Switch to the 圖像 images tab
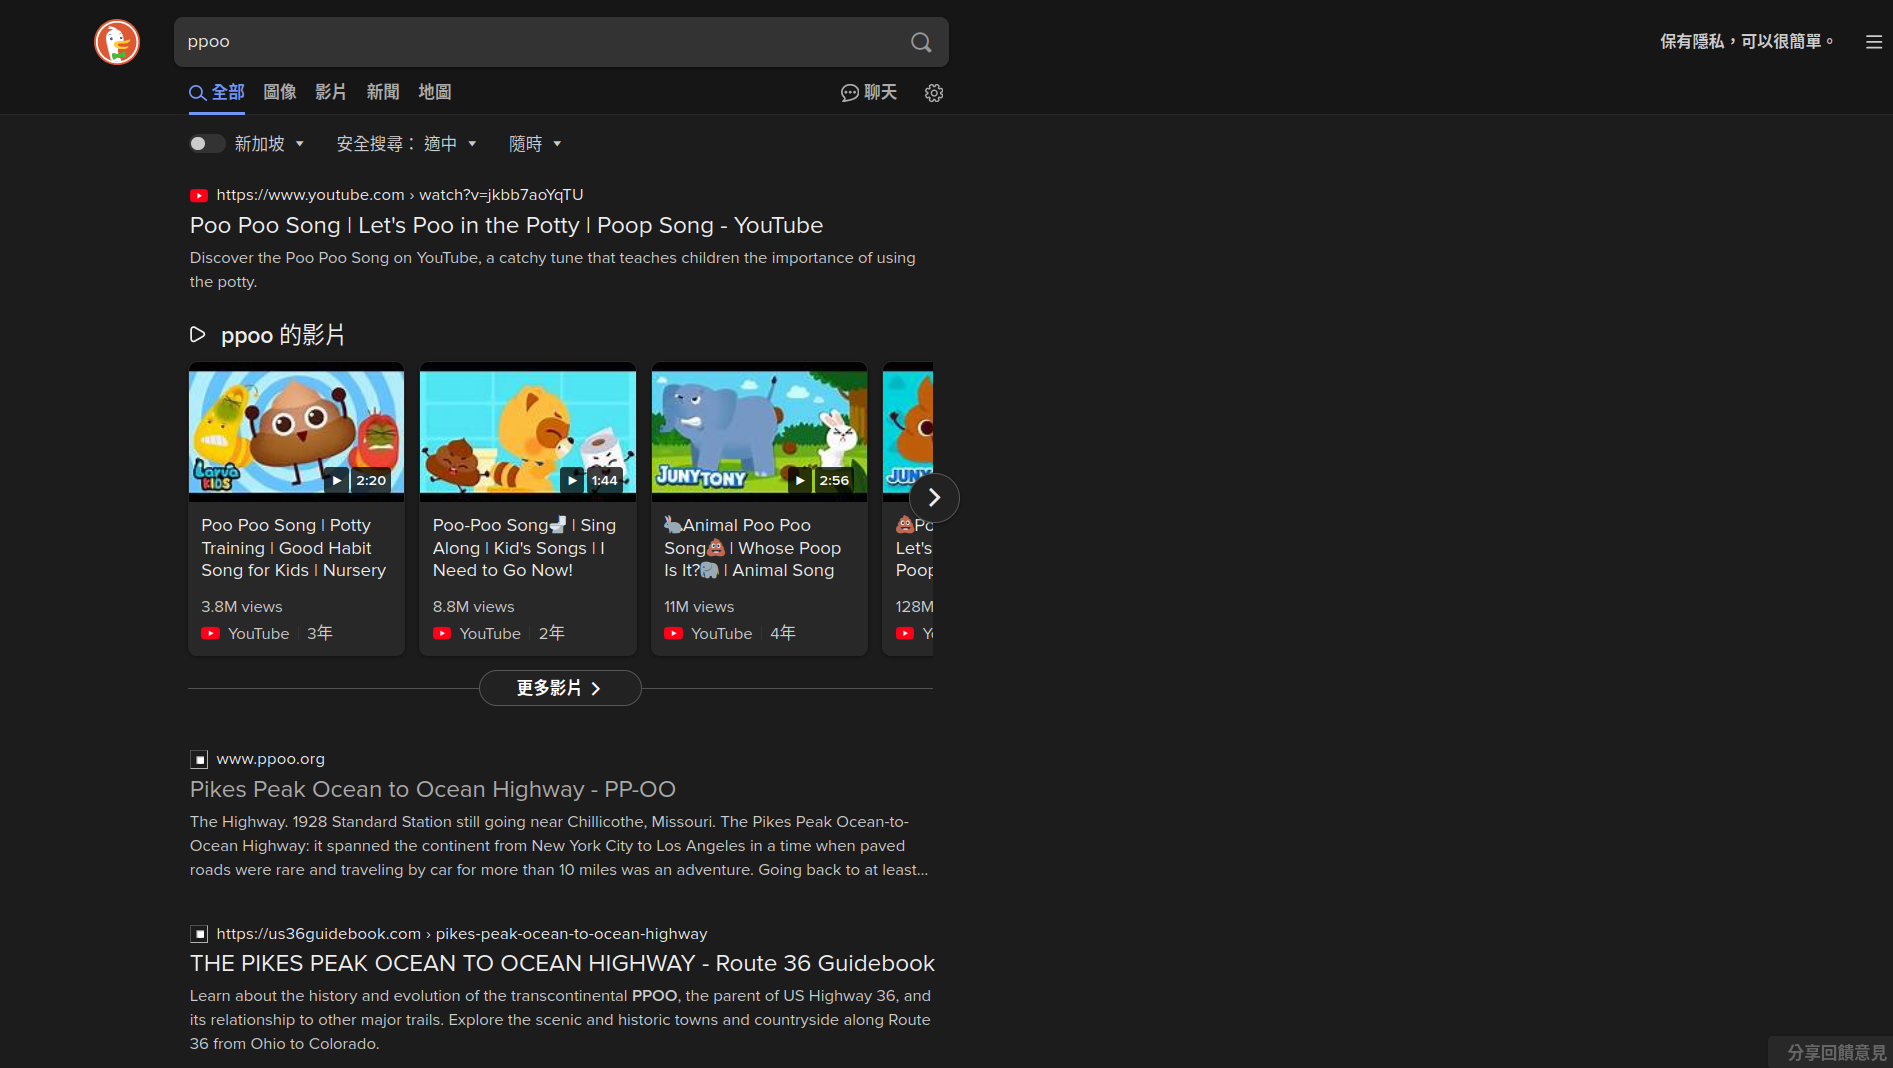1893x1068 pixels. point(279,92)
